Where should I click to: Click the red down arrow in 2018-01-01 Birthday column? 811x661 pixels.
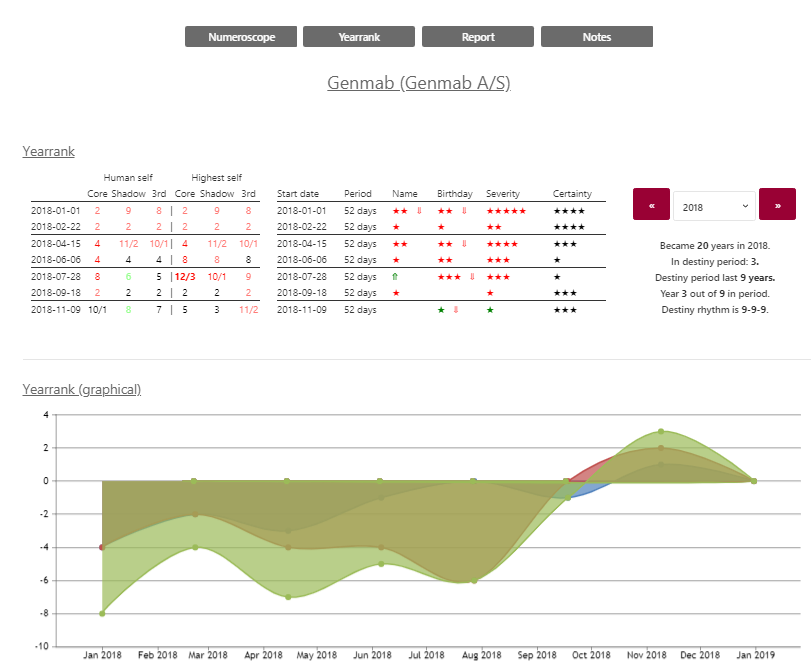click(x=464, y=211)
